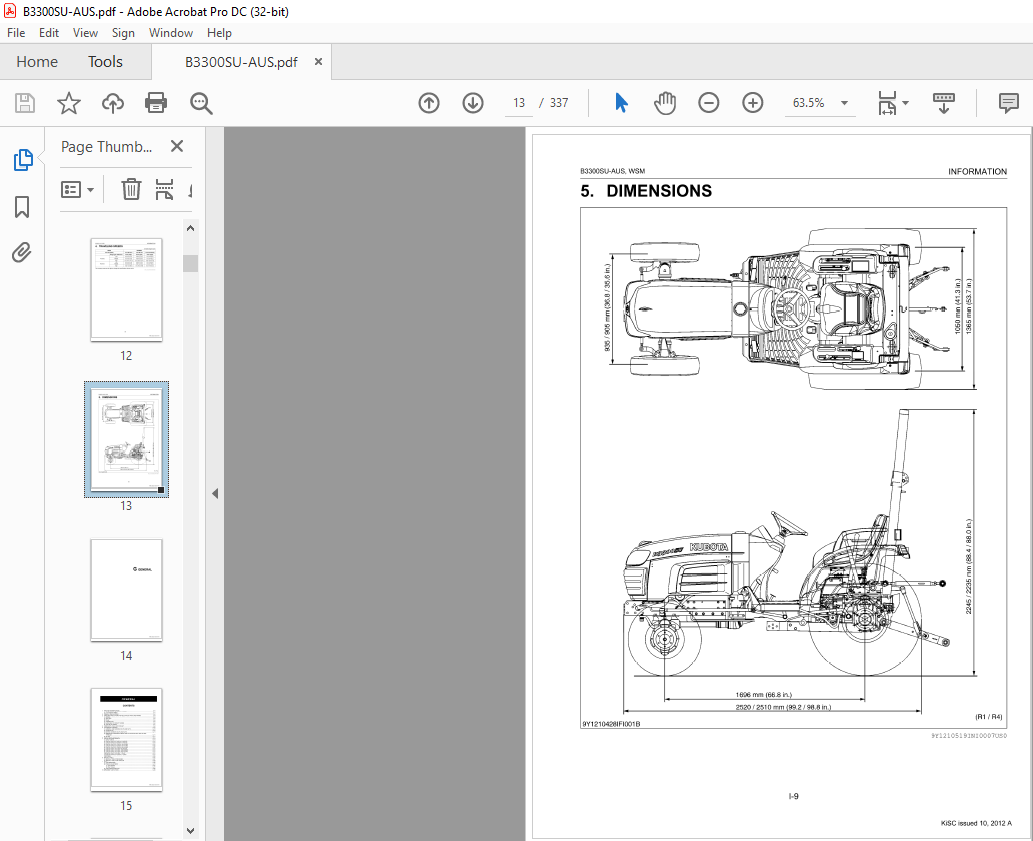
Task: Open the Bookmarks panel icon
Action: (x=22, y=207)
